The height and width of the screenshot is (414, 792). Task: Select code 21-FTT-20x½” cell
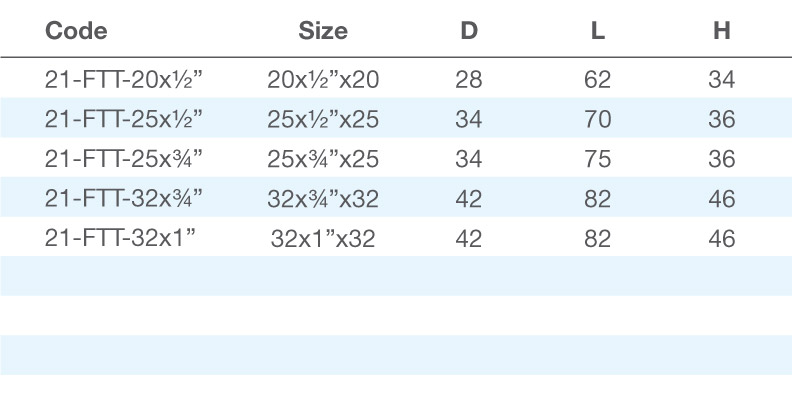pyautogui.click(x=123, y=79)
